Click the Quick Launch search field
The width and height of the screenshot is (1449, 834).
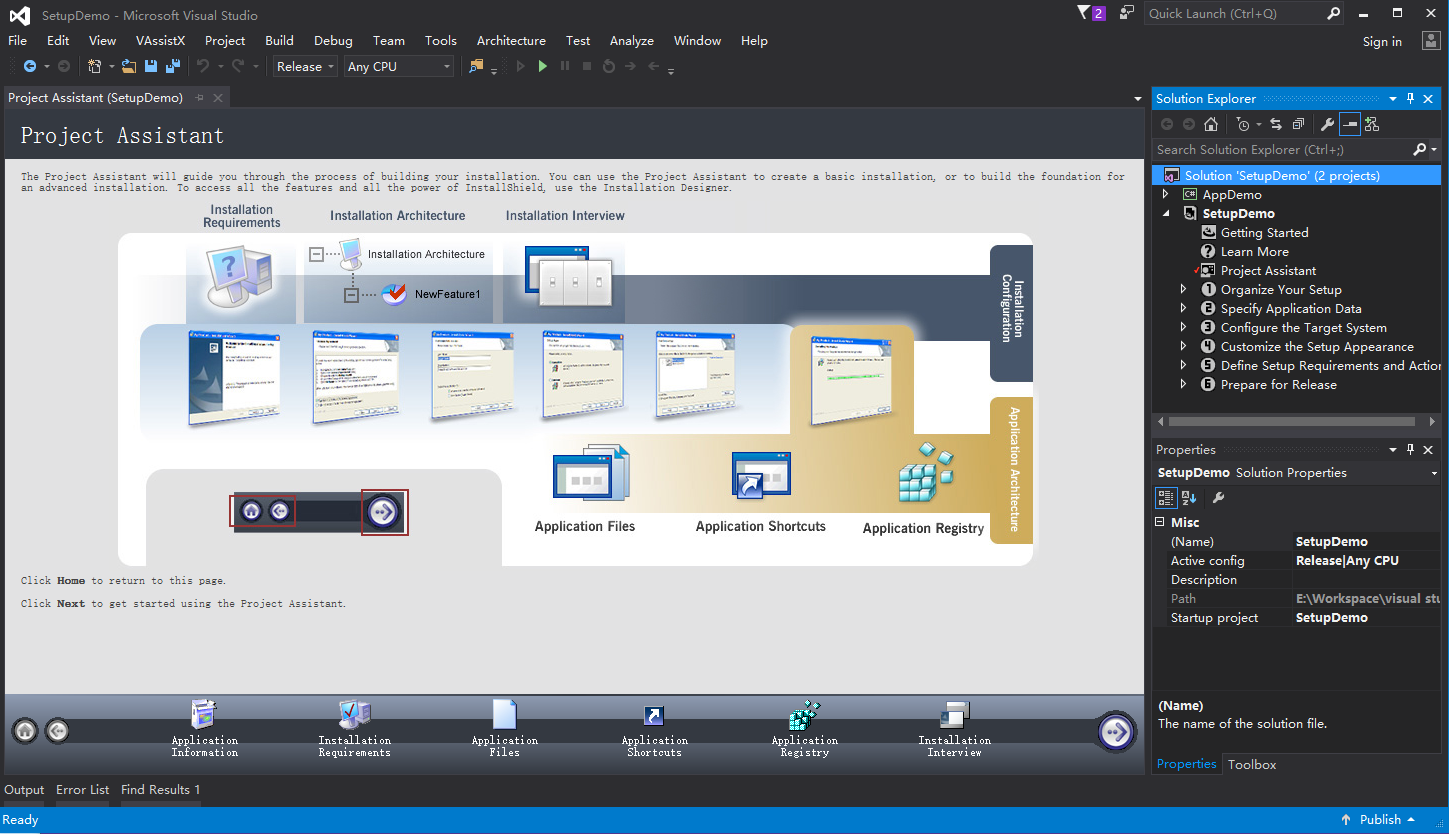click(x=1235, y=13)
